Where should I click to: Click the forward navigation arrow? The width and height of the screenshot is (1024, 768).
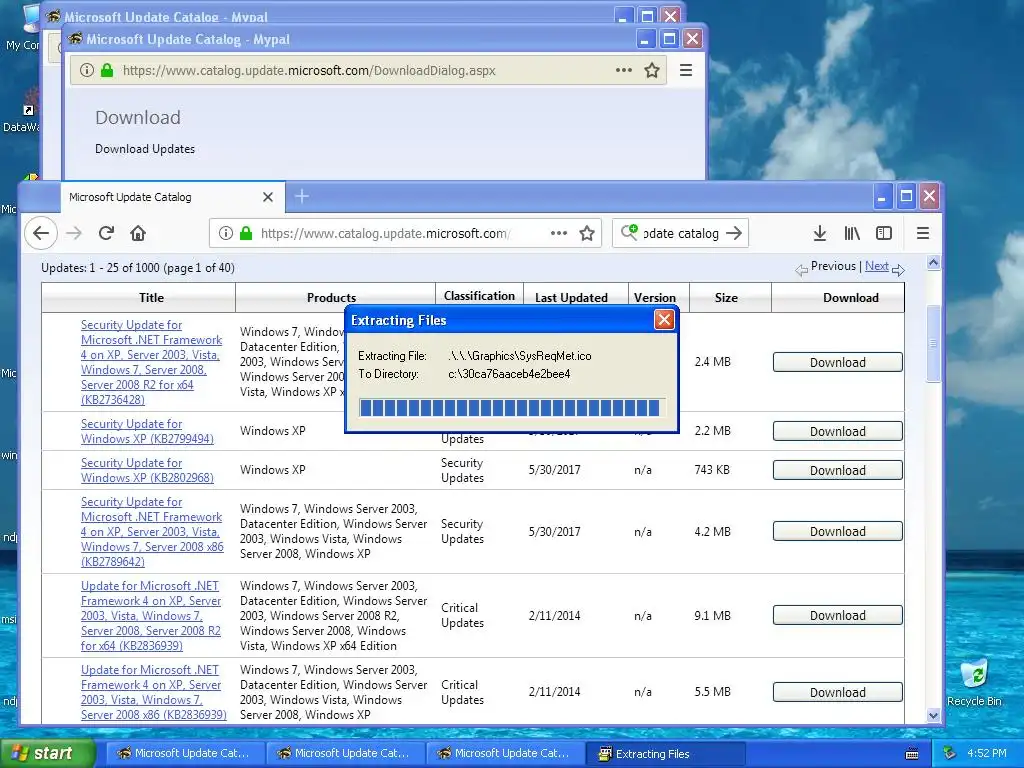click(74, 233)
